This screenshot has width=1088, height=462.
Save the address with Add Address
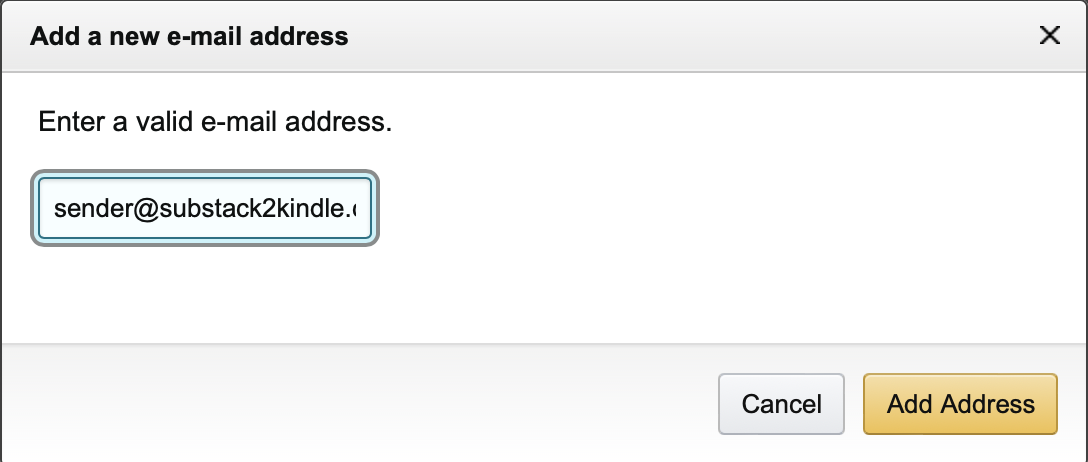pos(960,404)
